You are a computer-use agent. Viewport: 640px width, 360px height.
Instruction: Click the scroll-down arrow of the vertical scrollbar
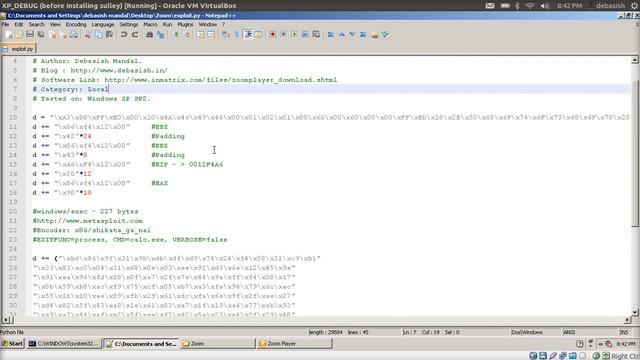tap(635, 312)
